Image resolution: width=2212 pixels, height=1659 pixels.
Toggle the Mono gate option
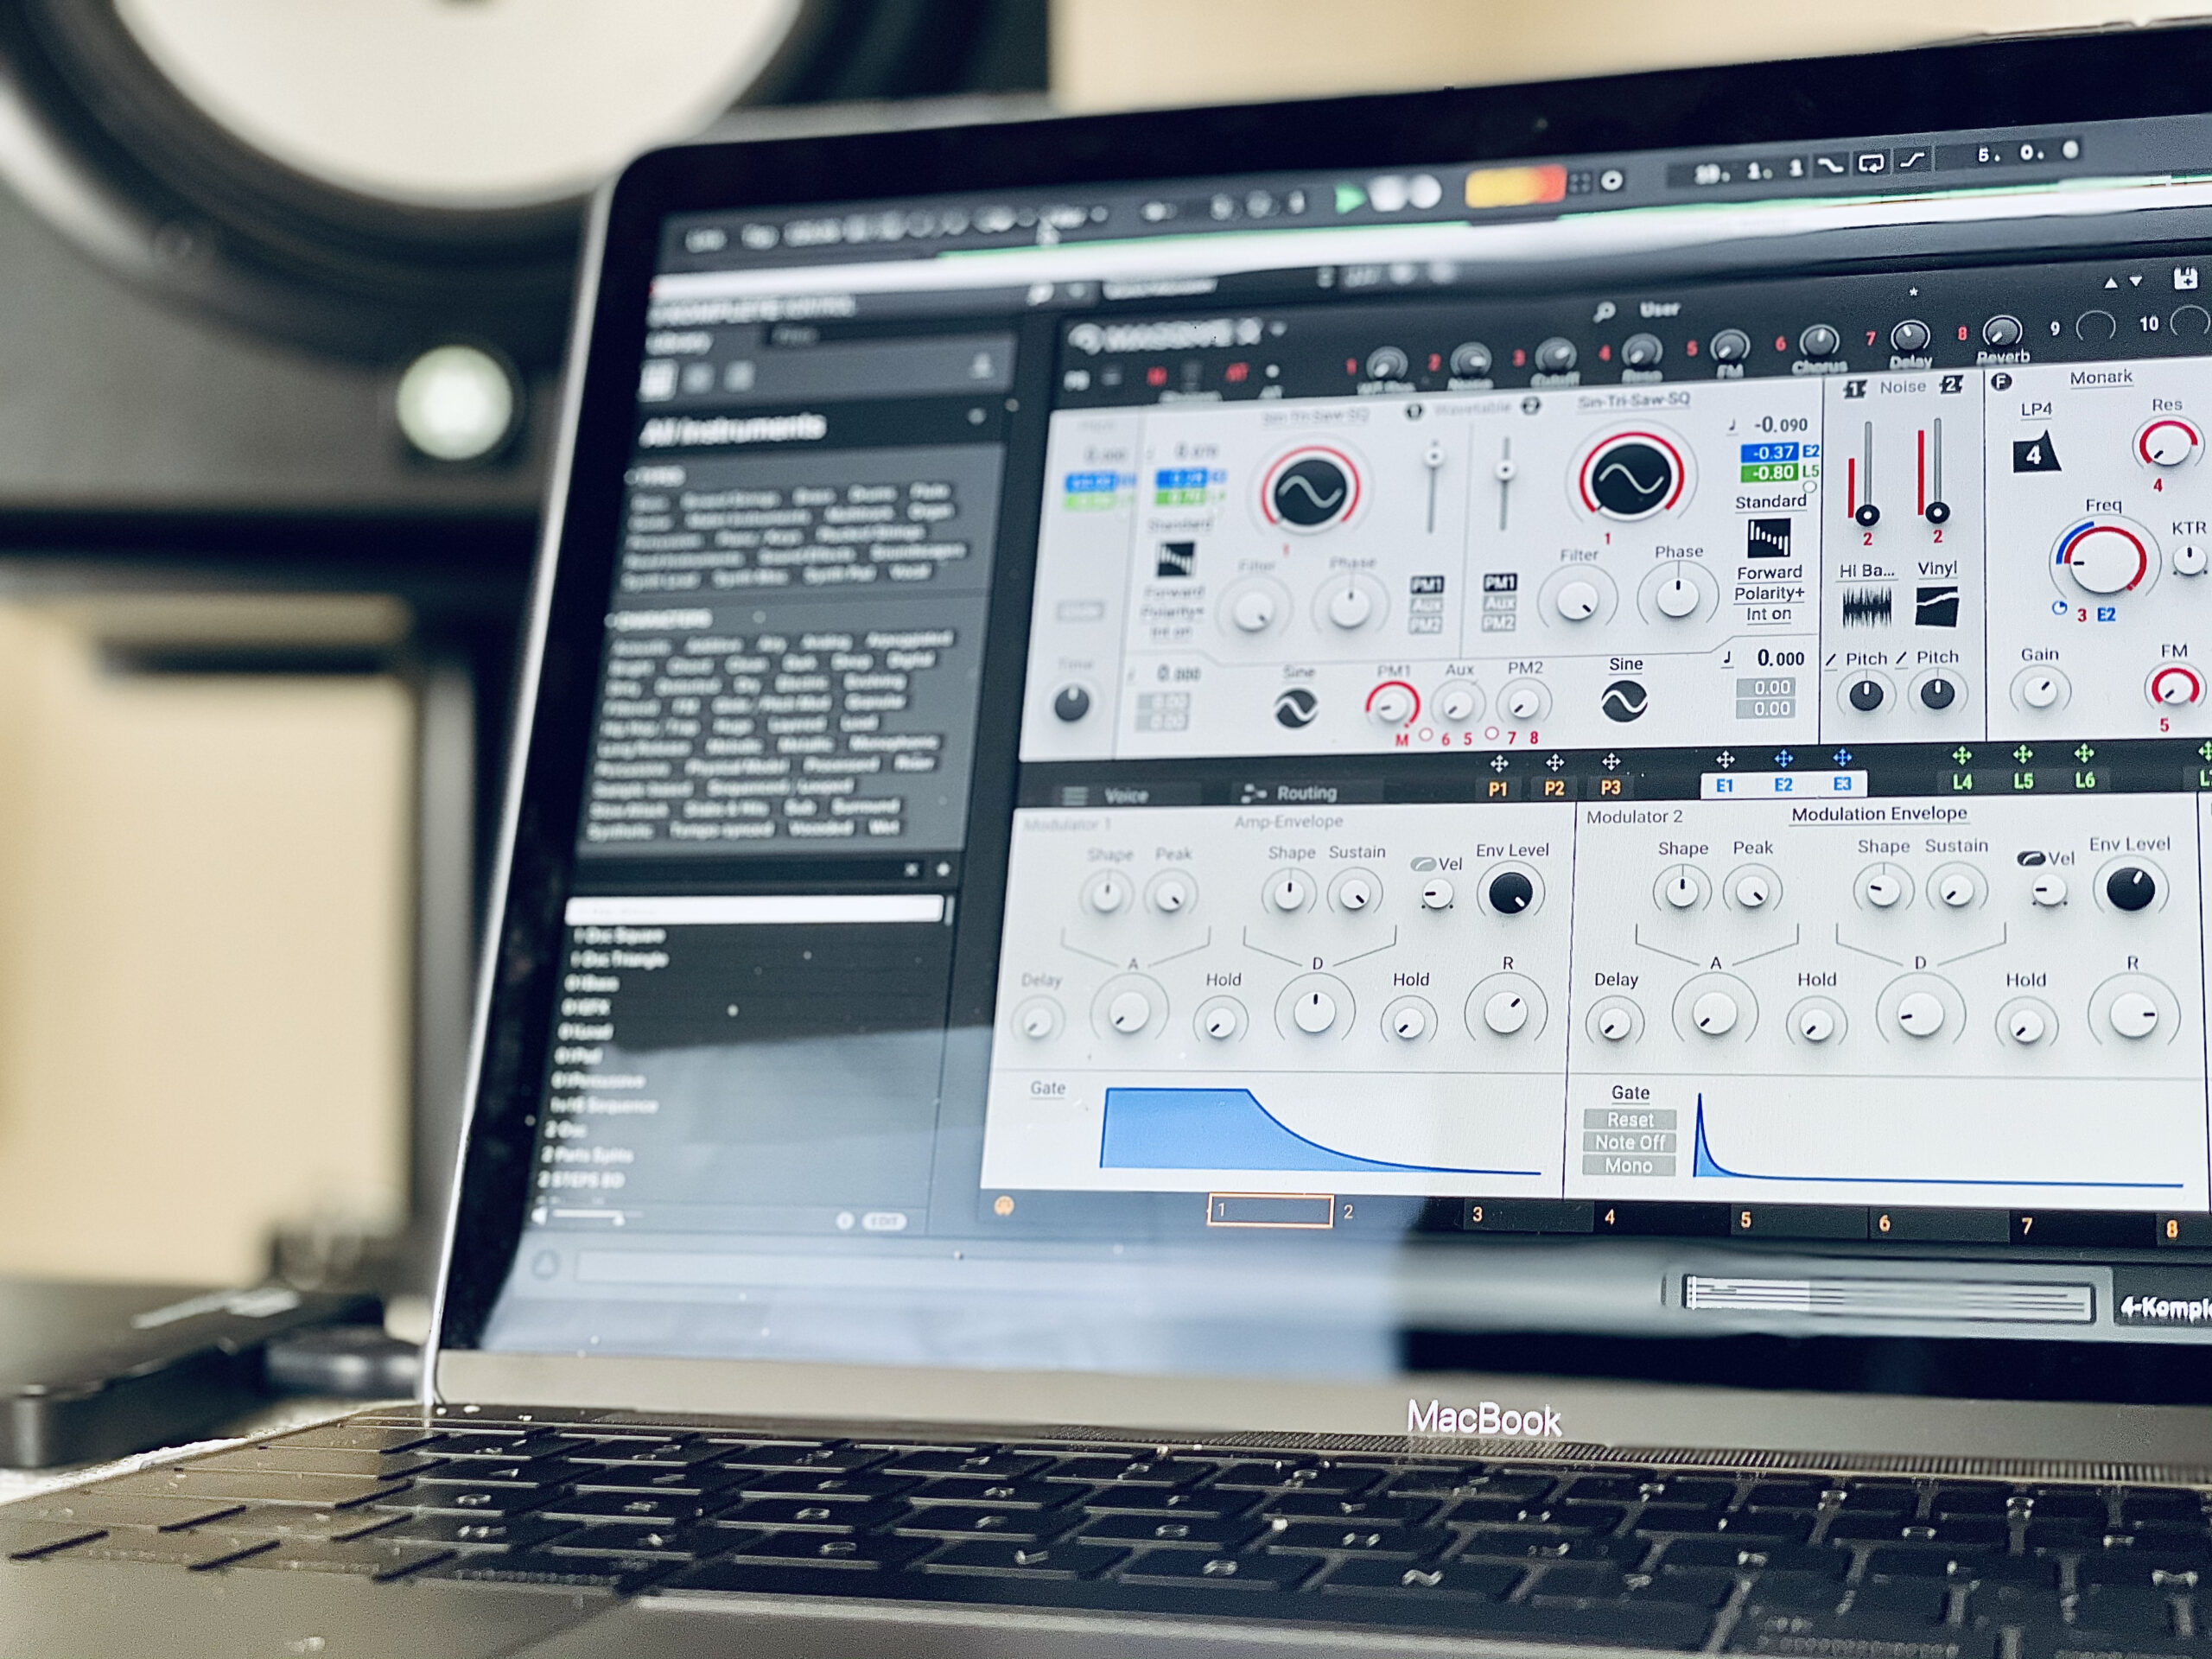pos(1628,1166)
